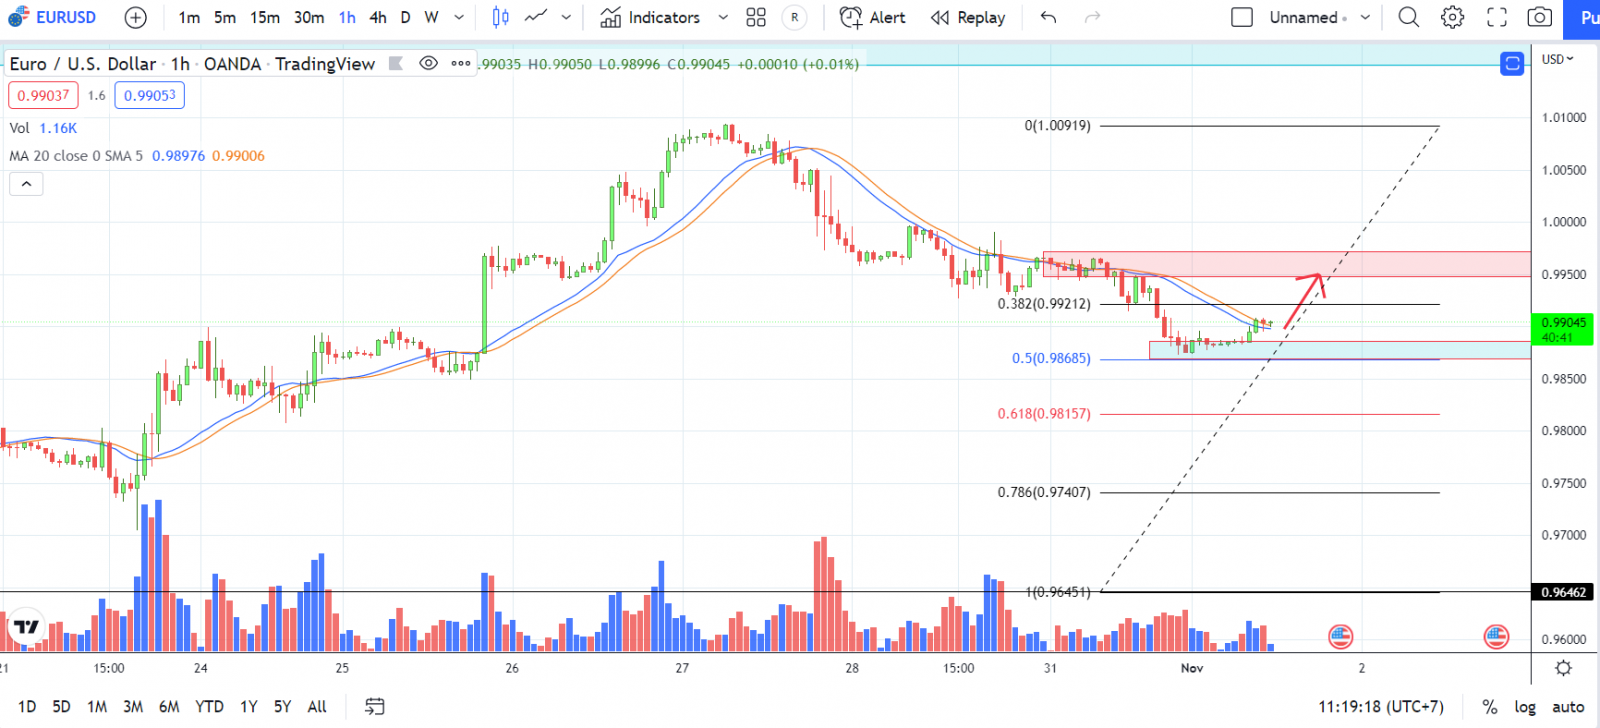The width and height of the screenshot is (1600, 728).
Task: Collapse the indicator legend chevron
Action: coord(26,184)
